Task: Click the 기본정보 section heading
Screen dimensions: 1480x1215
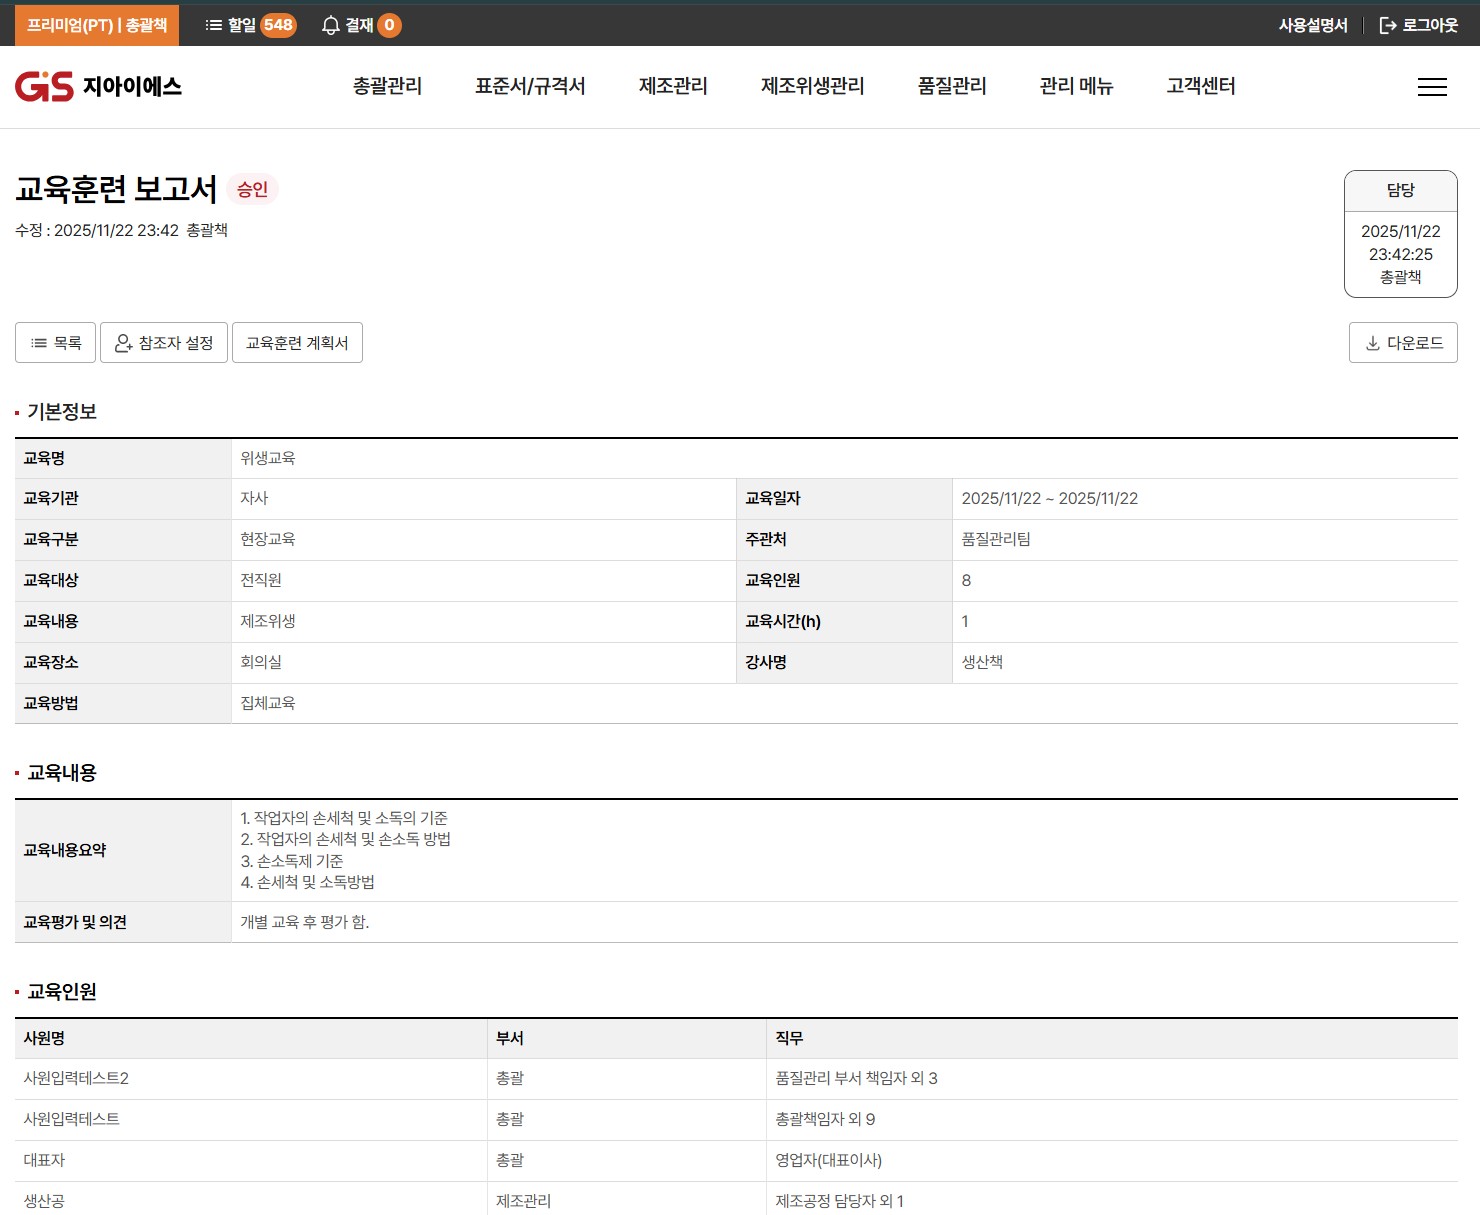Action: pos(62,412)
